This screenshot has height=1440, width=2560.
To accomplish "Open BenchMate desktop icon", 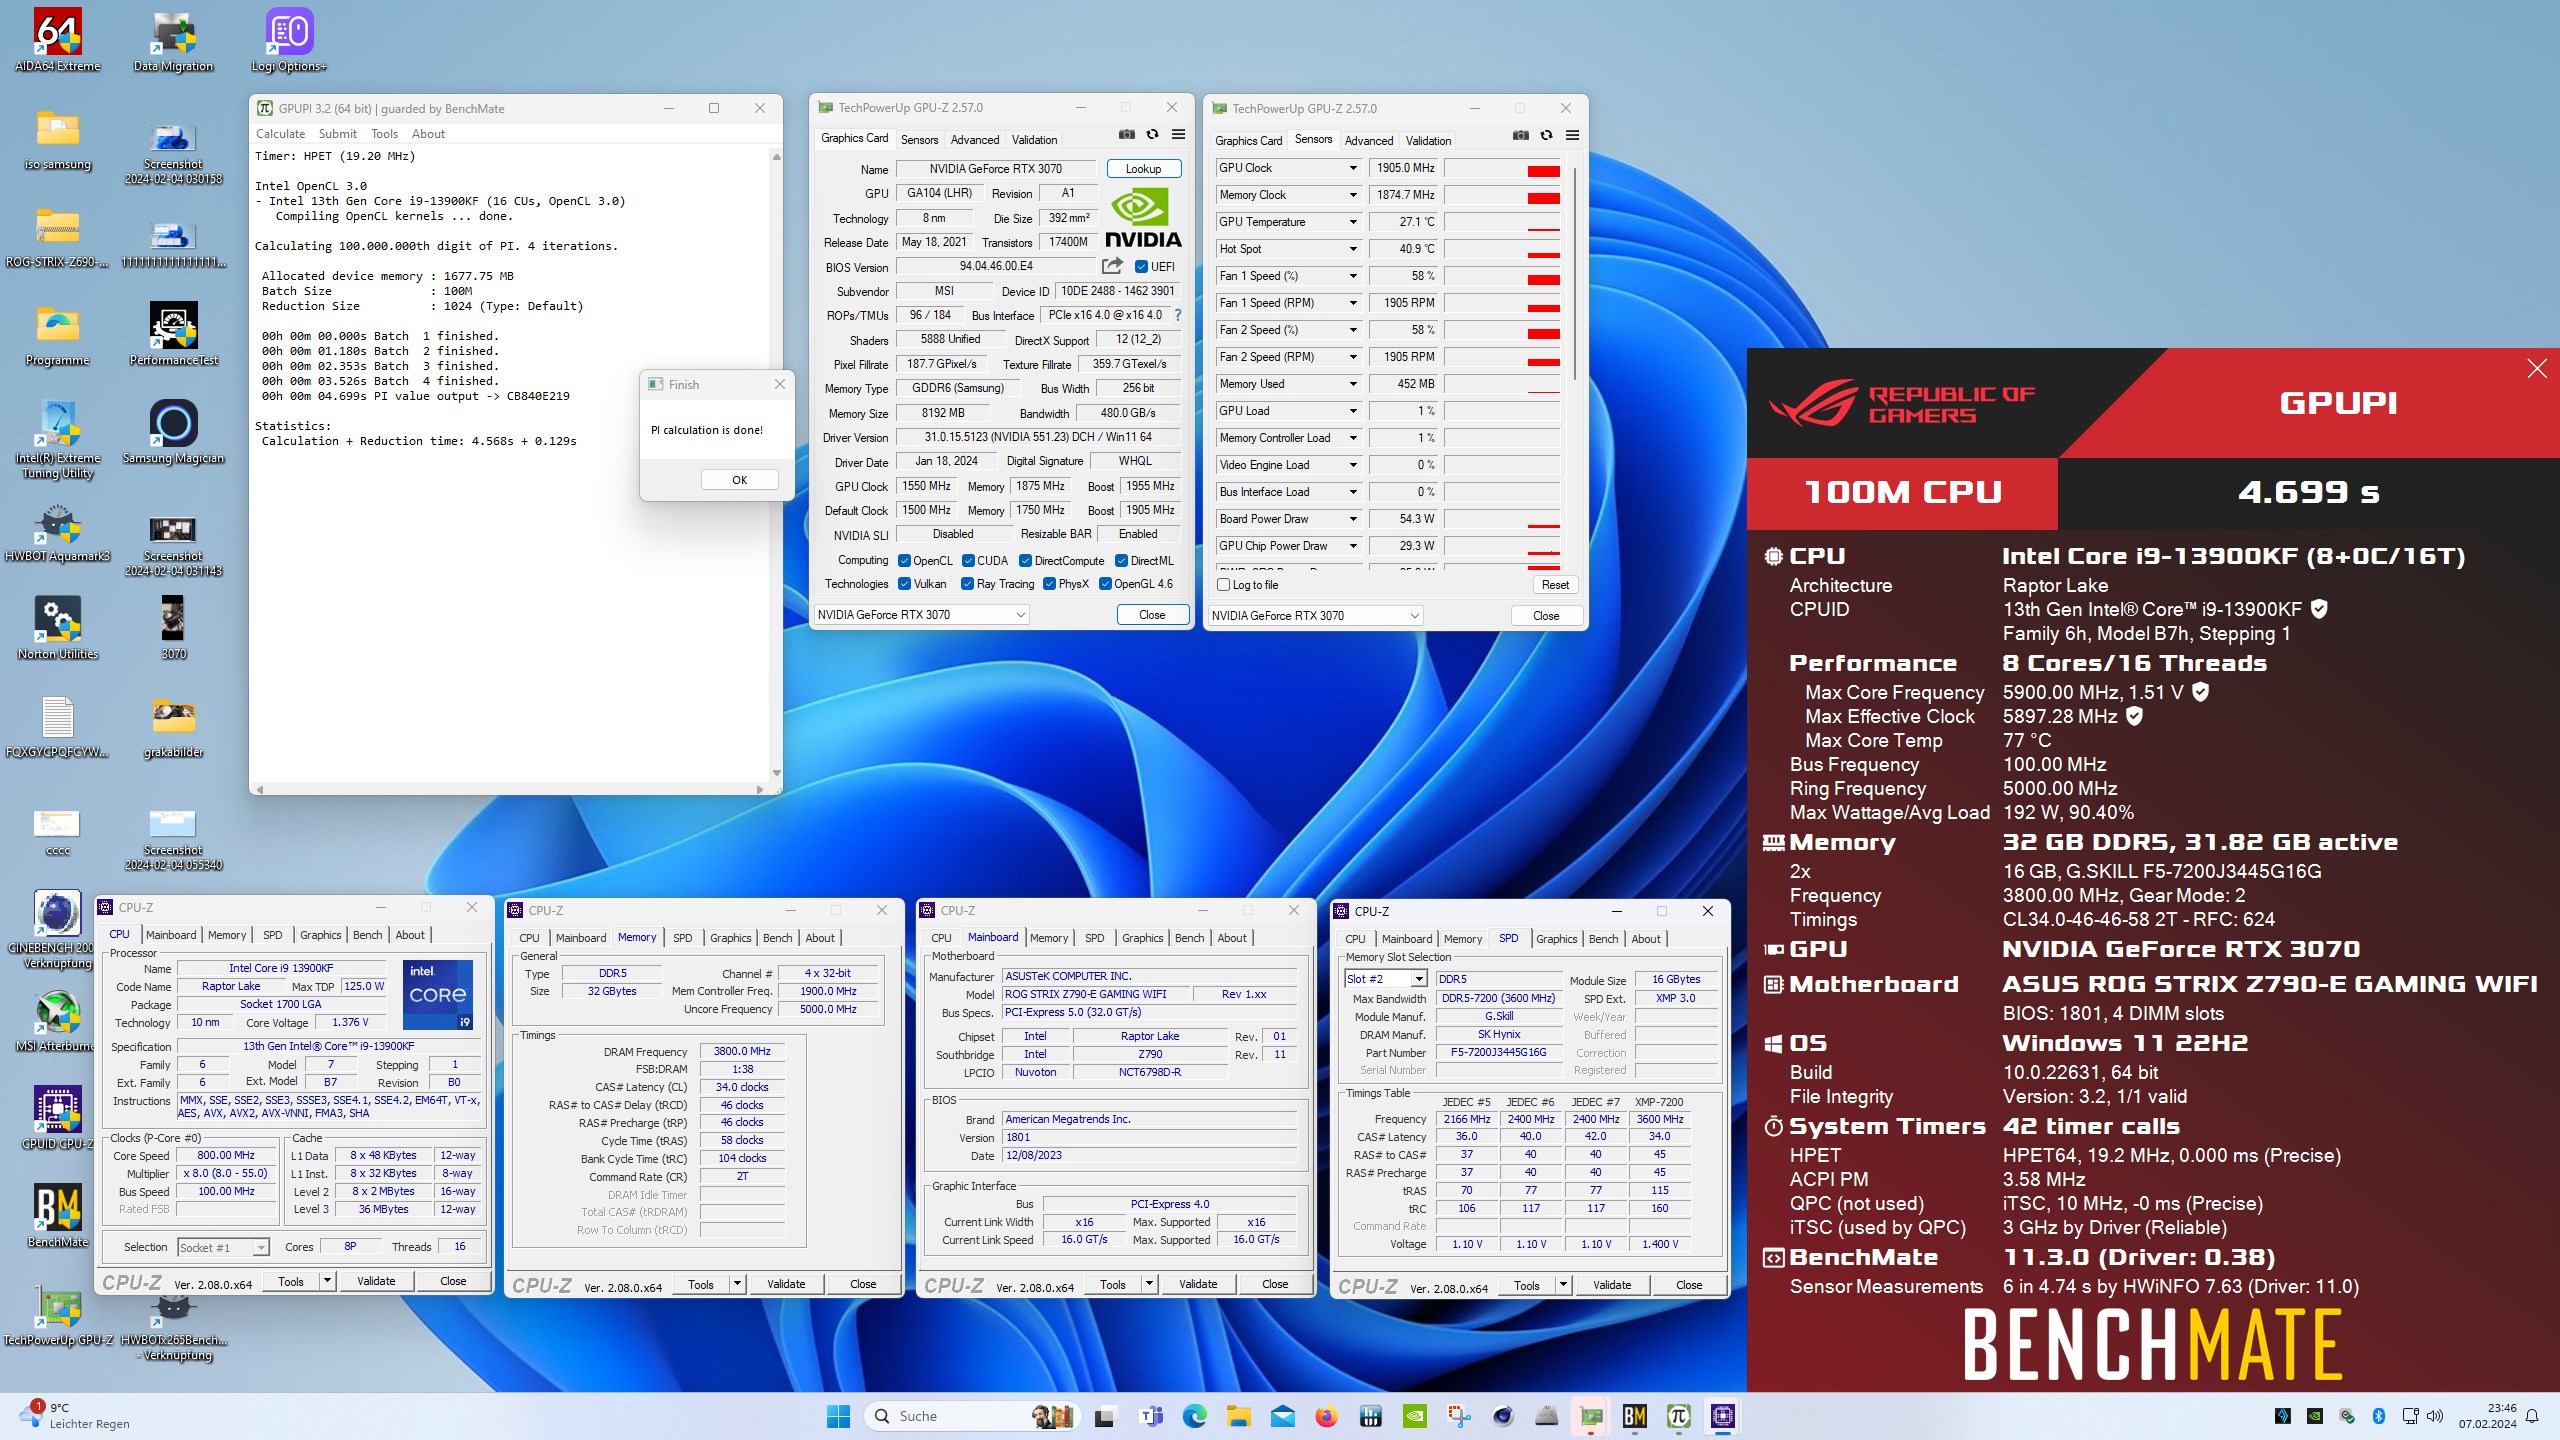I will coord(58,1216).
